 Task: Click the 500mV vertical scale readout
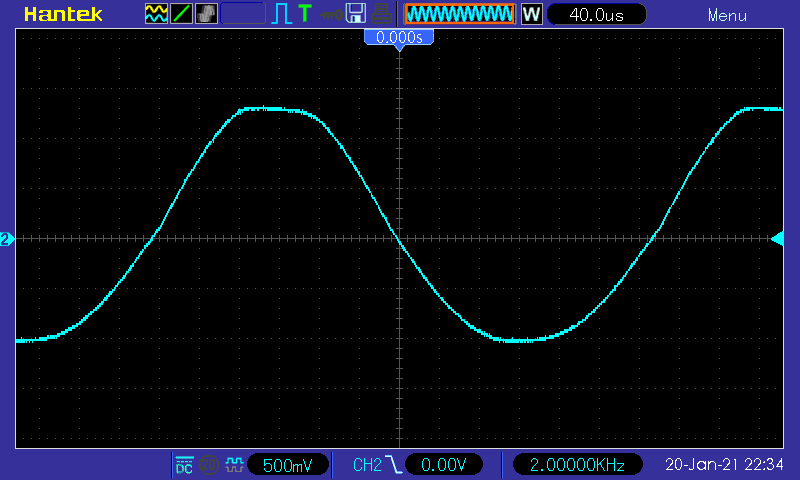click(x=287, y=465)
